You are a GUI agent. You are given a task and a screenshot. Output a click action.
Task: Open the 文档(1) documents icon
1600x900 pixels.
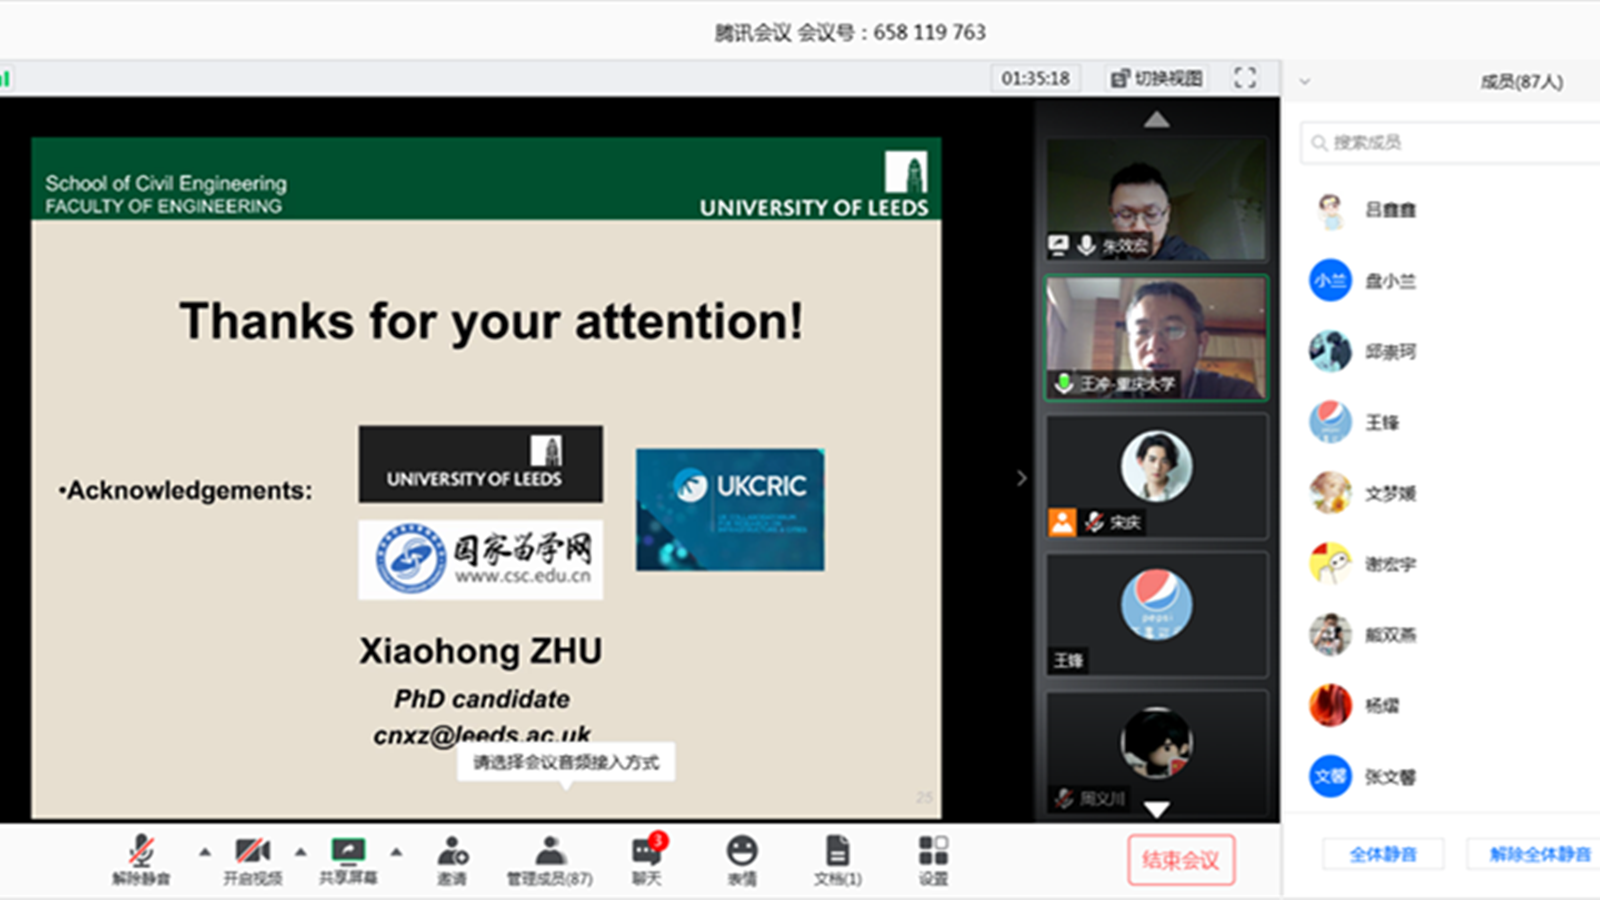(837, 859)
